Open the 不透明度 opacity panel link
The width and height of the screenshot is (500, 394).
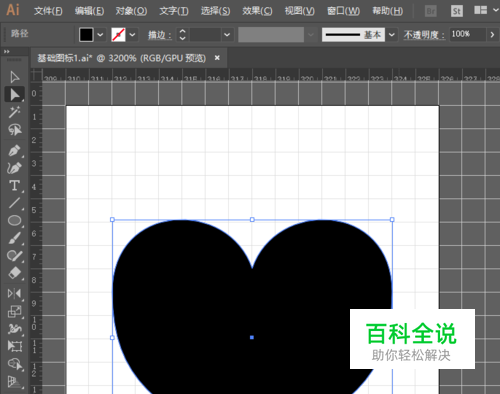click(x=424, y=35)
